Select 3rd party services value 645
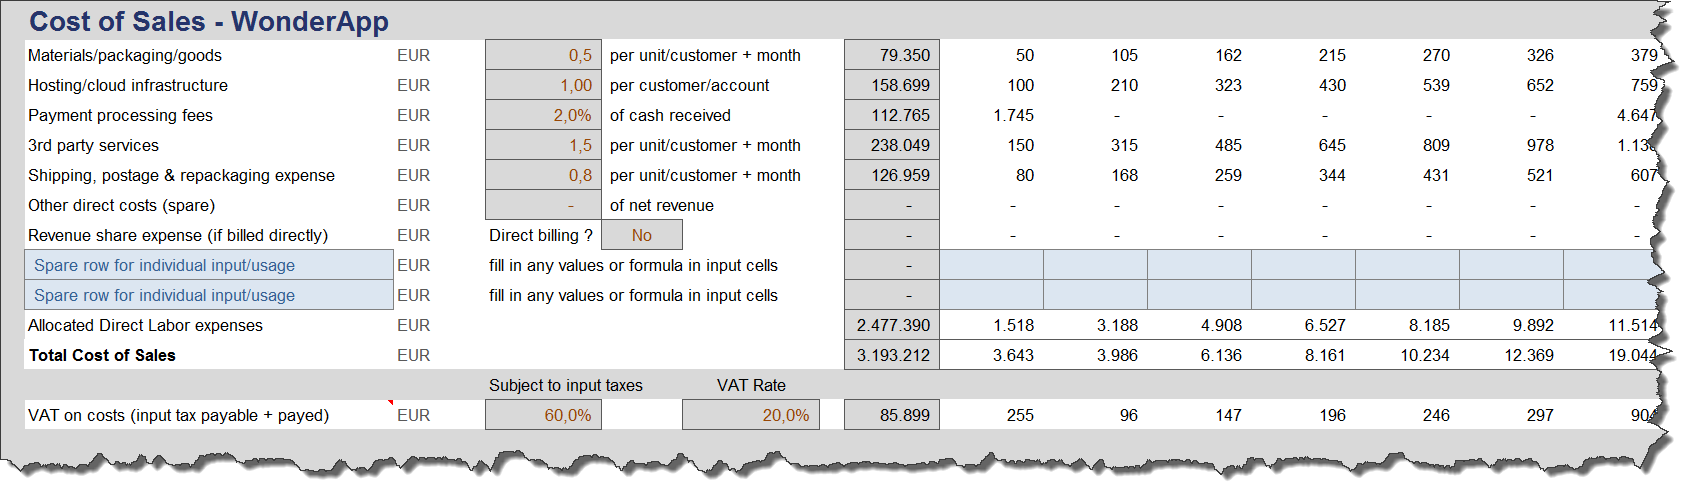1695x497 pixels. click(1333, 146)
